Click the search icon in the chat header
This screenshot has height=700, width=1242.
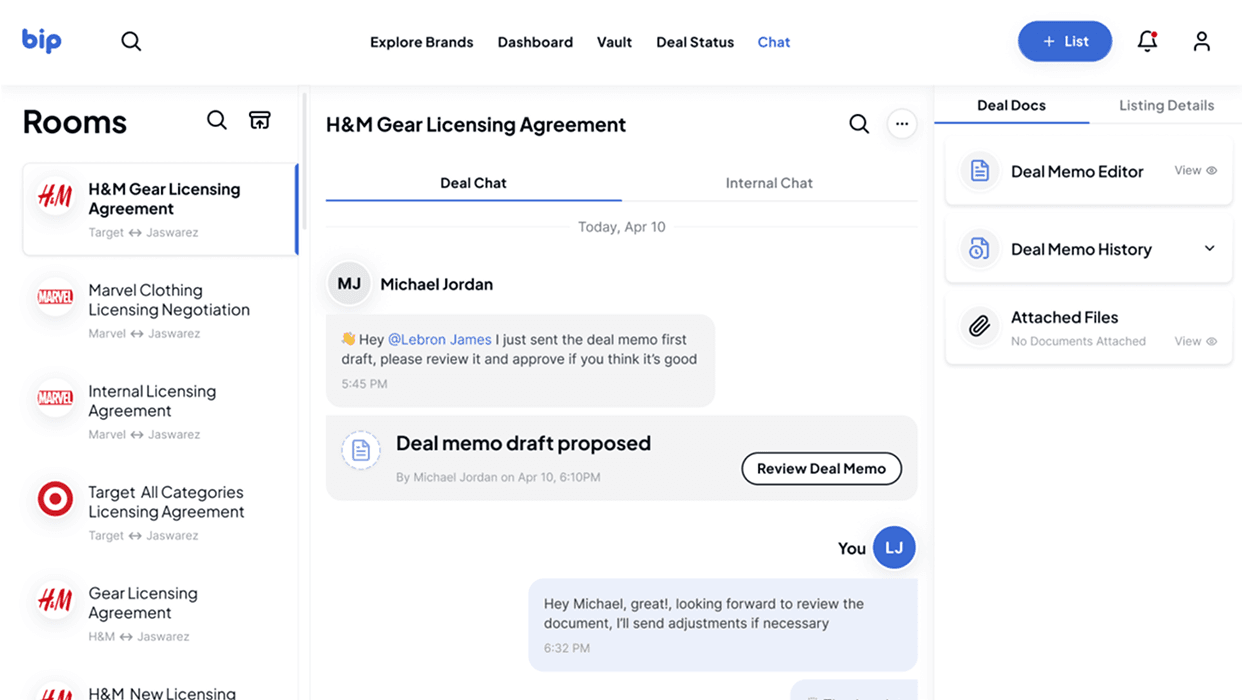(x=858, y=124)
